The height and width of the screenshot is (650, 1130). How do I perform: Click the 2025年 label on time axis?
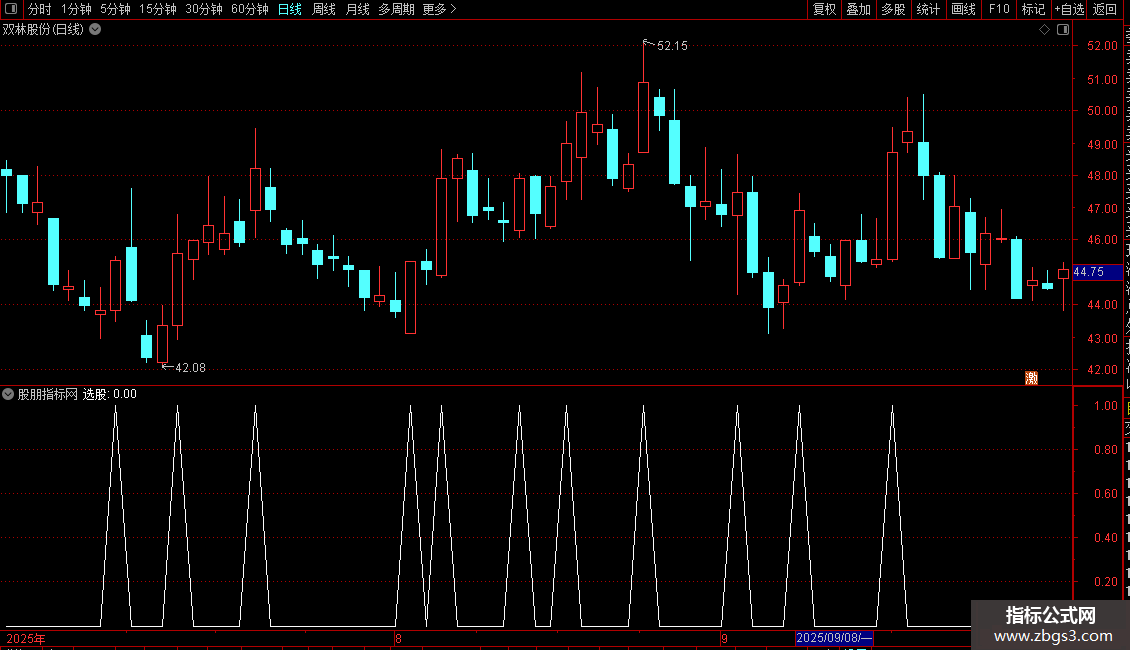25,638
